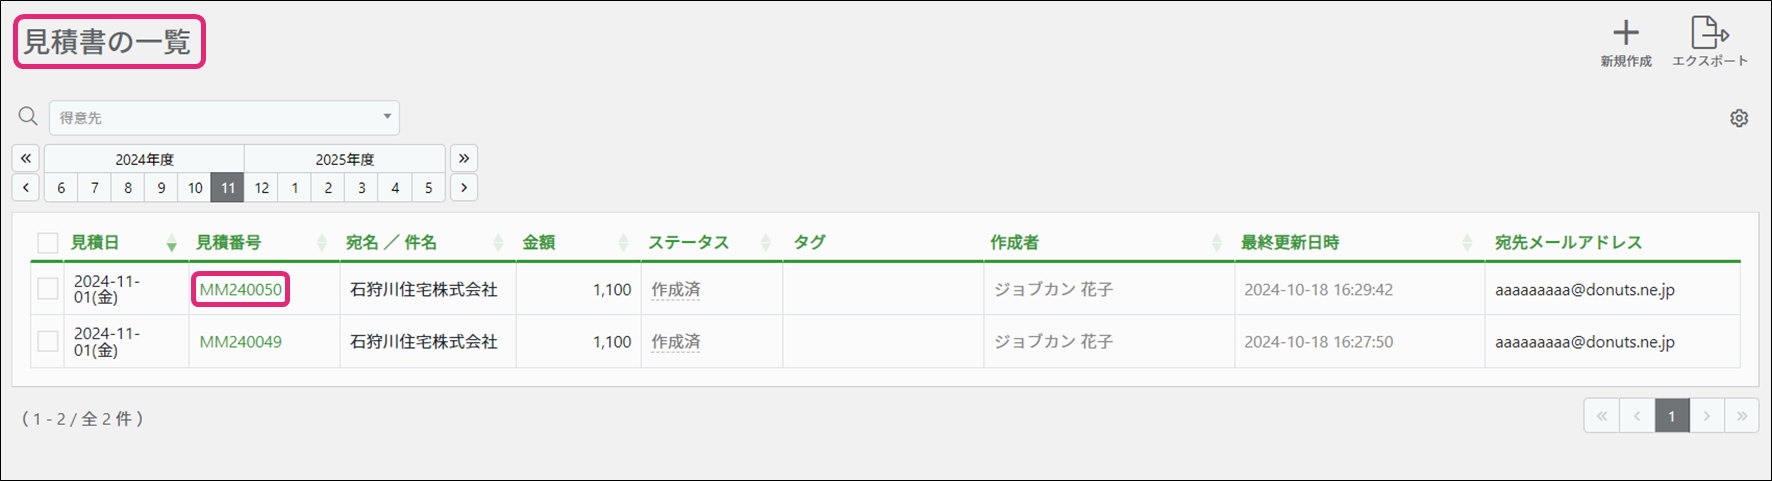Viewport: 1772px width, 481px height.
Task: Click page 1 in the pagination
Action: pos(1671,416)
